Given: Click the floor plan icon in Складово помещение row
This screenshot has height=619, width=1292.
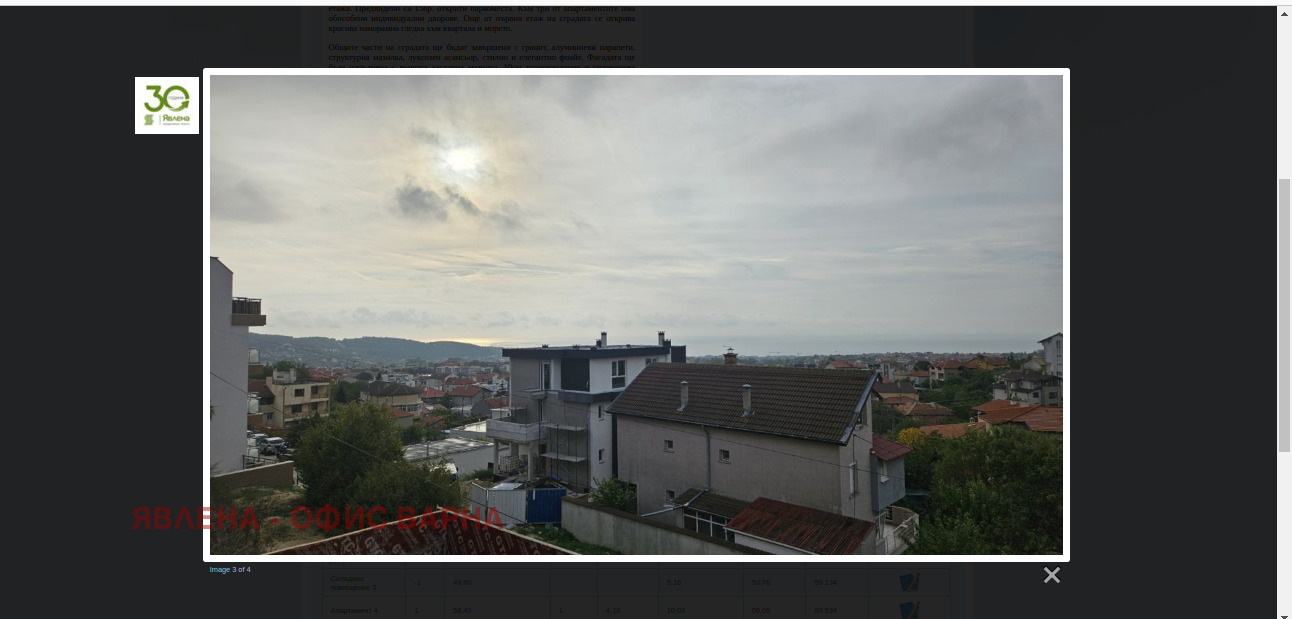Looking at the screenshot, I should tap(908, 582).
